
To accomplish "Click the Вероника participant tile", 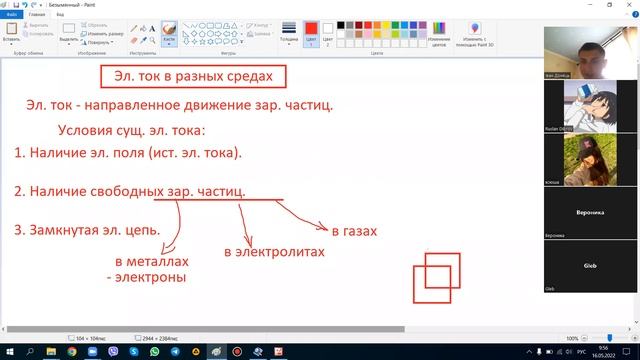I will pos(590,213).
